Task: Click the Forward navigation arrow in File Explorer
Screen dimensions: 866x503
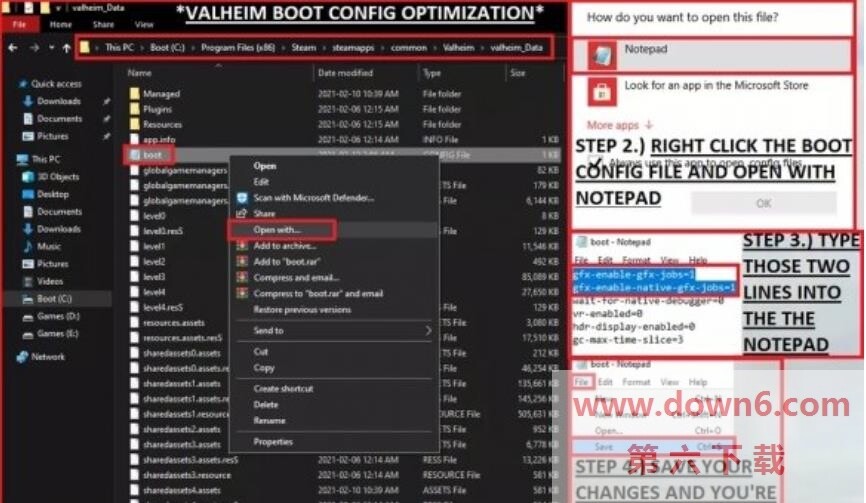Action: click(x=34, y=48)
